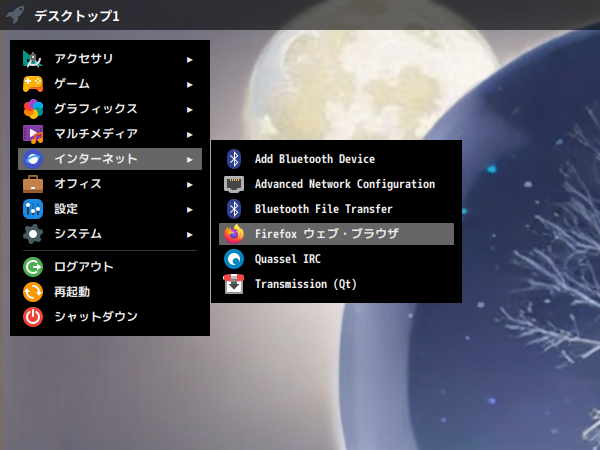Click the インターネット globe icon

pos(33,159)
